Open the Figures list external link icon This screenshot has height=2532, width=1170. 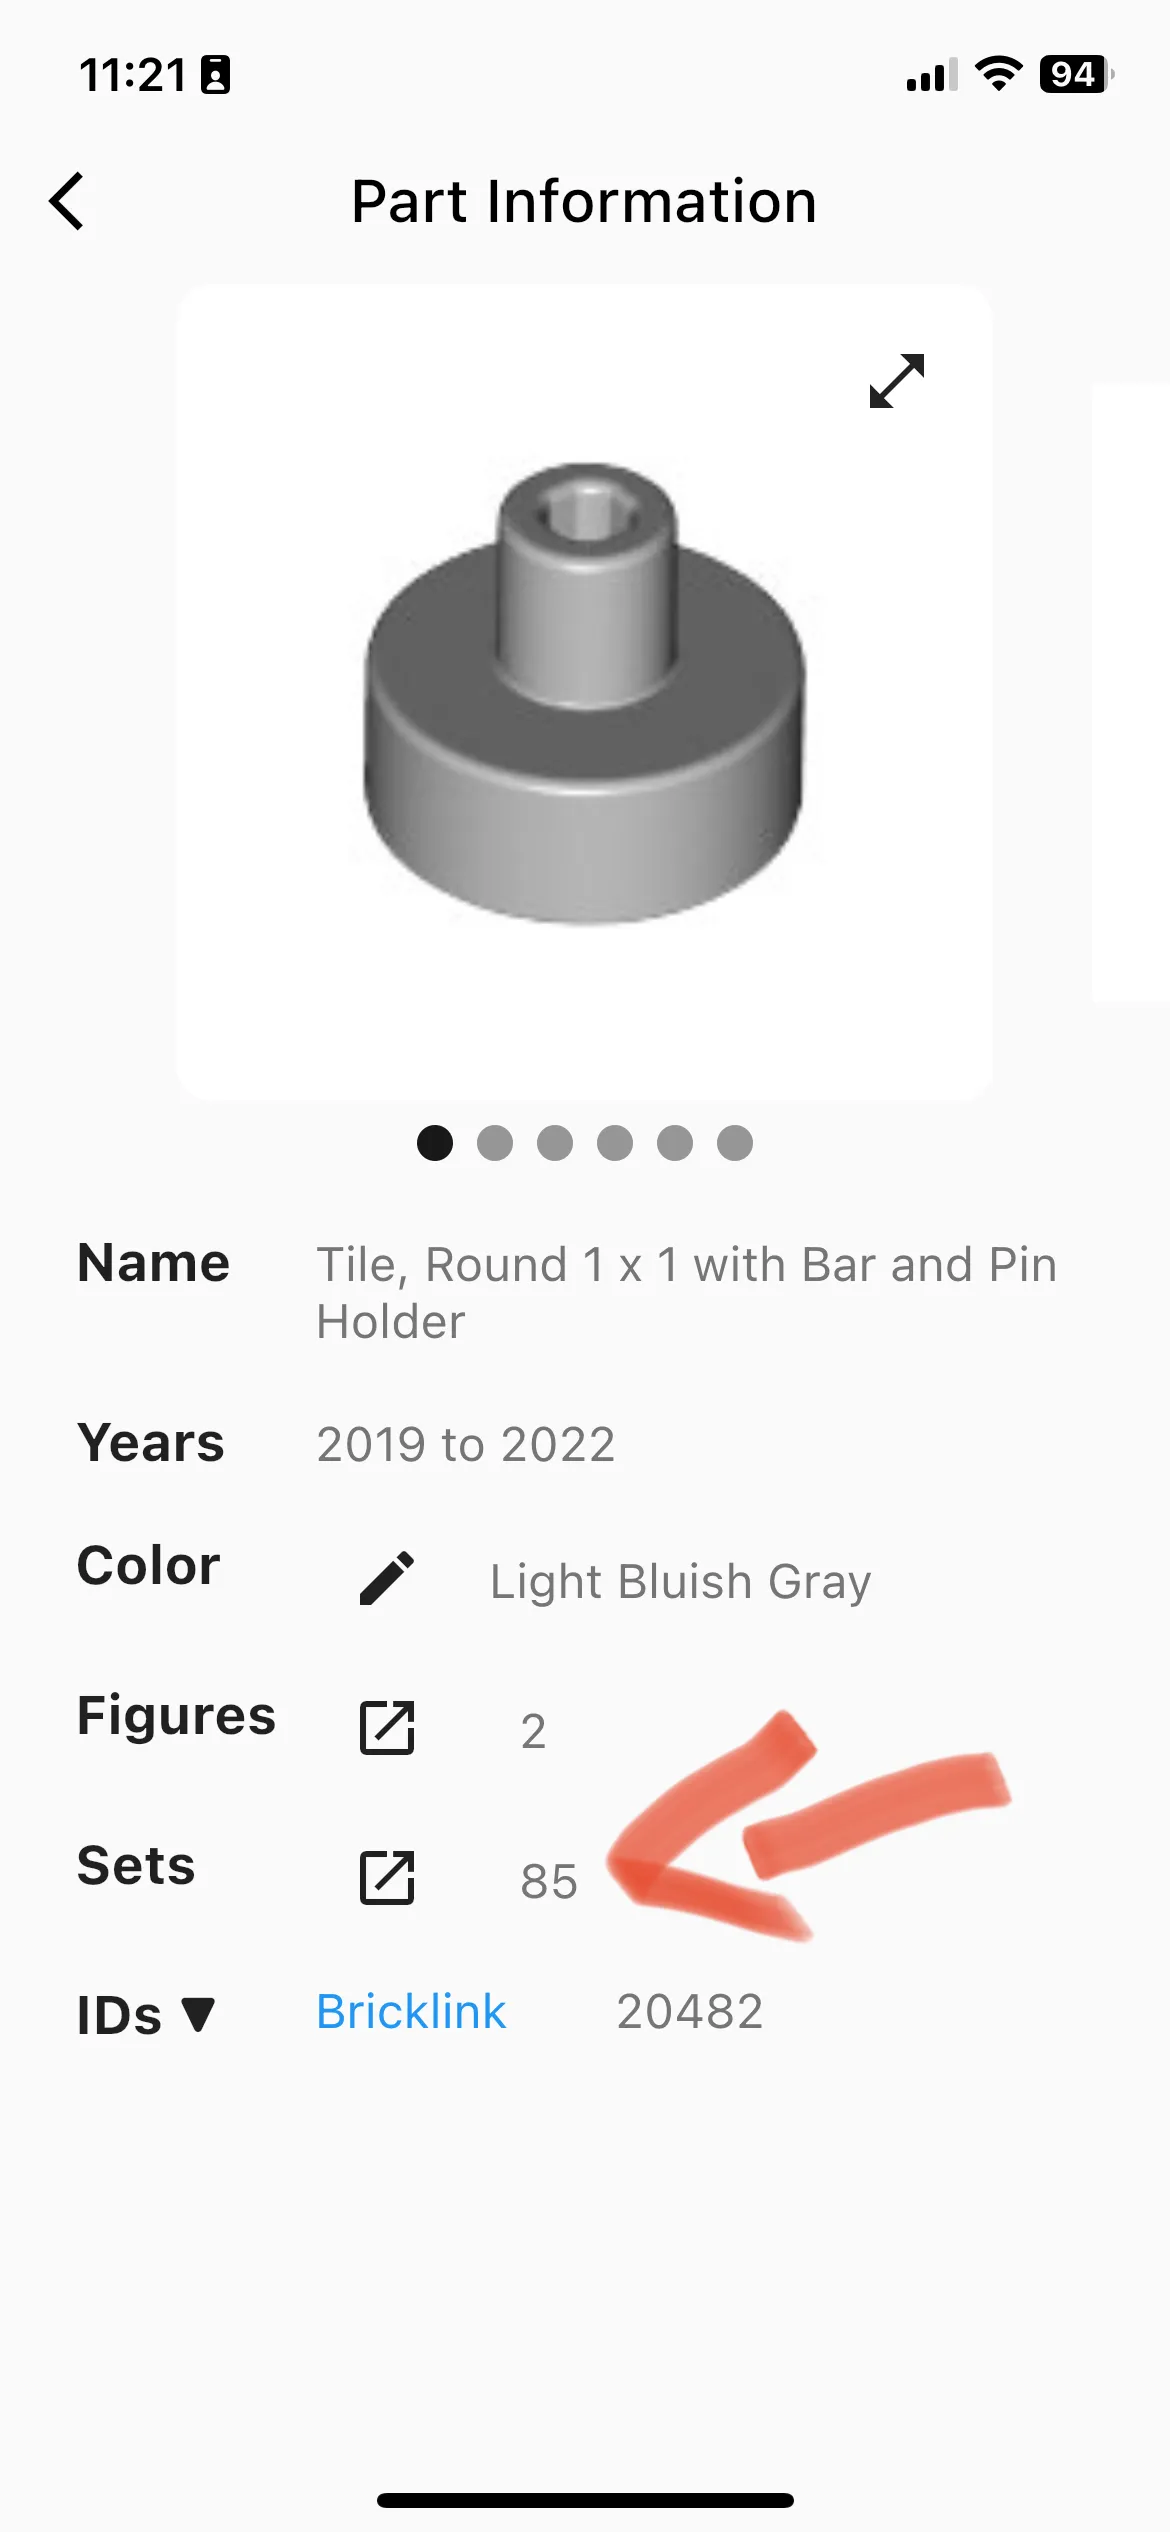(387, 1727)
